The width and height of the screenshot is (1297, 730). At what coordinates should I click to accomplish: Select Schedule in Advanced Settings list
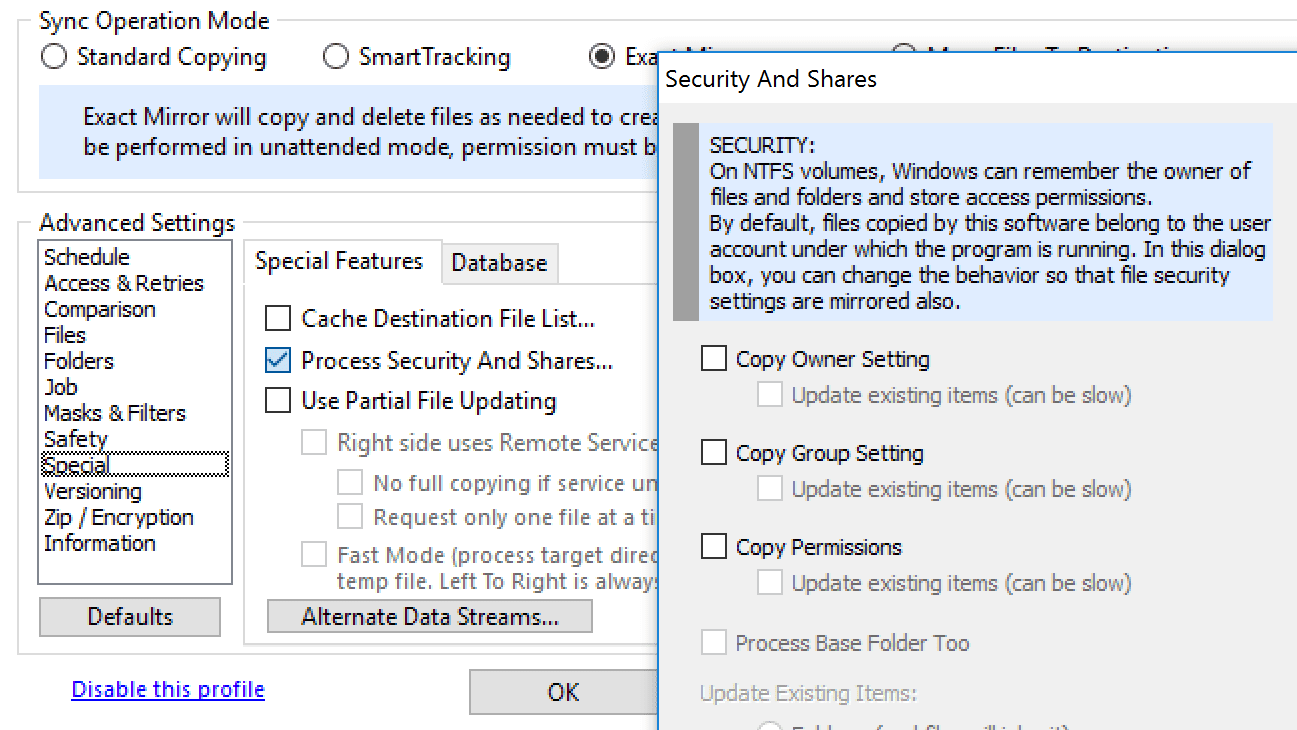[87, 256]
